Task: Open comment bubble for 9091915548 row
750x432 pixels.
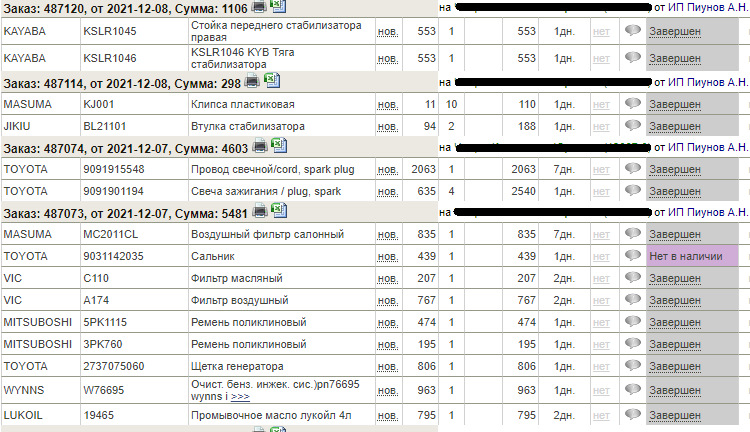Action: point(632,168)
